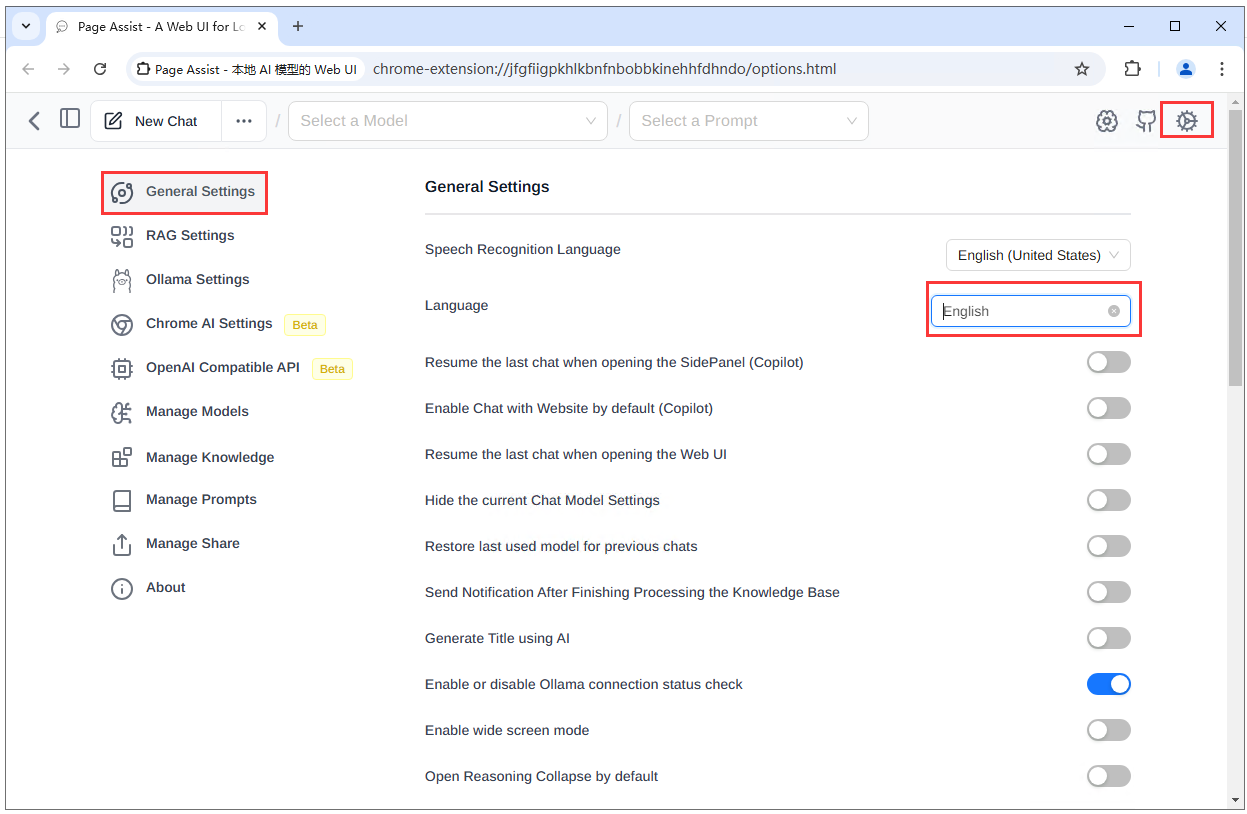Open the Chrome profile avatar icon
Image resolution: width=1247 pixels, height=814 pixels.
coord(1186,69)
